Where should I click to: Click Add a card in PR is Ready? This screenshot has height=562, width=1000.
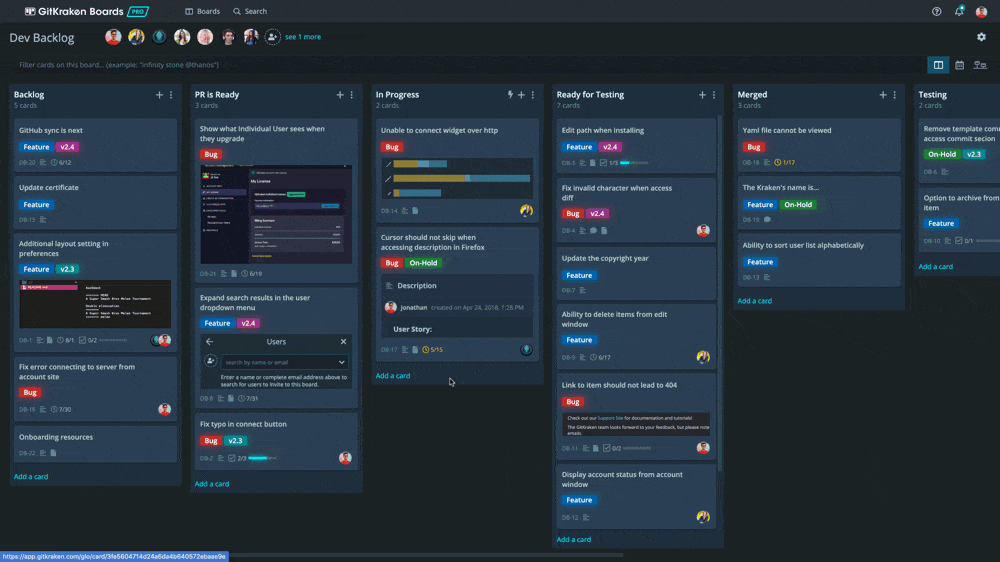(x=212, y=484)
